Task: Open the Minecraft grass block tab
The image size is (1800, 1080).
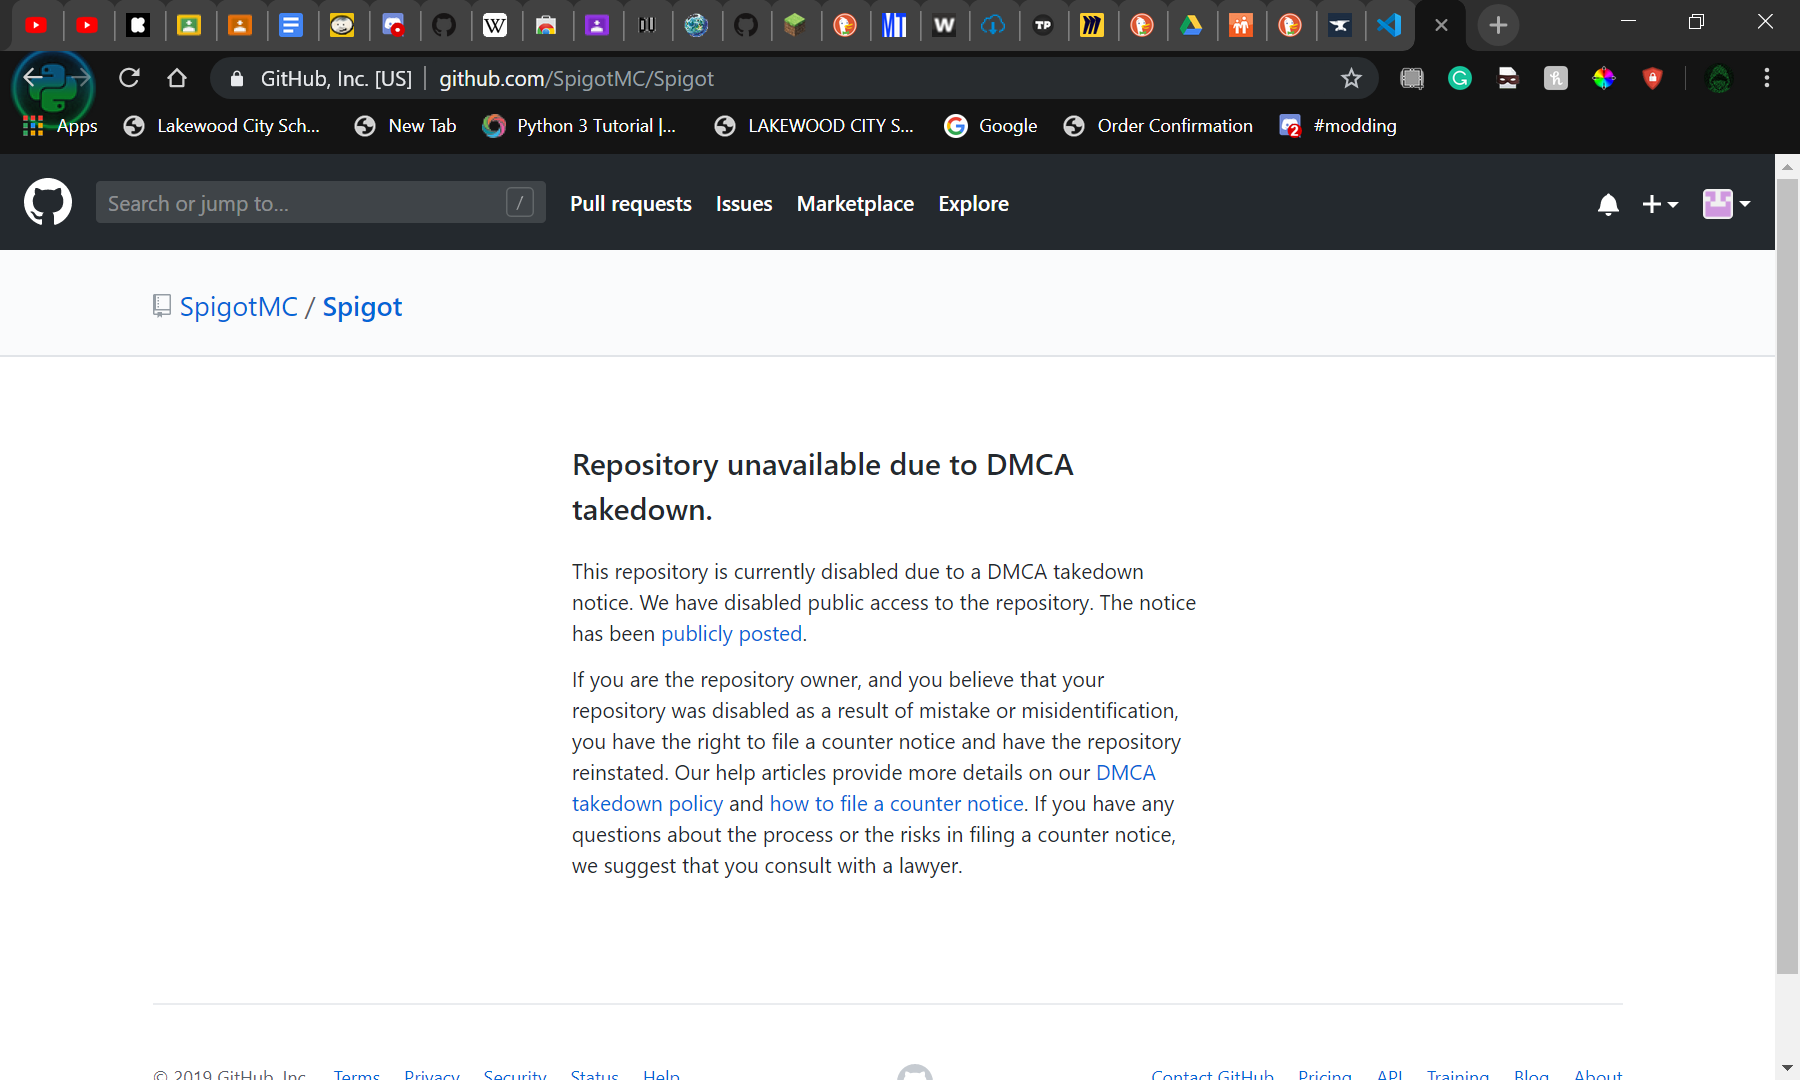Action: click(x=795, y=25)
